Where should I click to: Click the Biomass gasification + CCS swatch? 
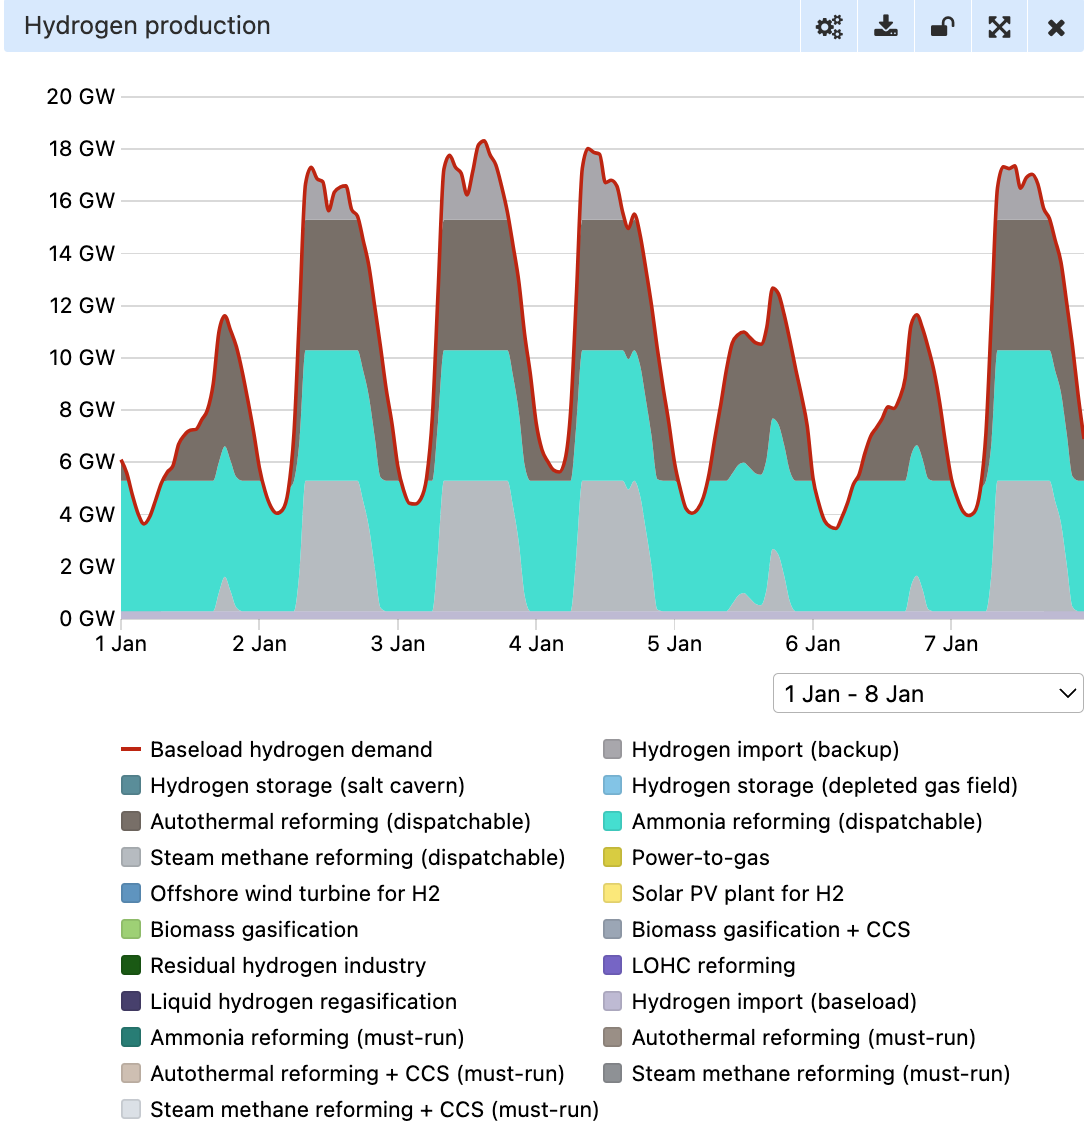click(x=612, y=929)
